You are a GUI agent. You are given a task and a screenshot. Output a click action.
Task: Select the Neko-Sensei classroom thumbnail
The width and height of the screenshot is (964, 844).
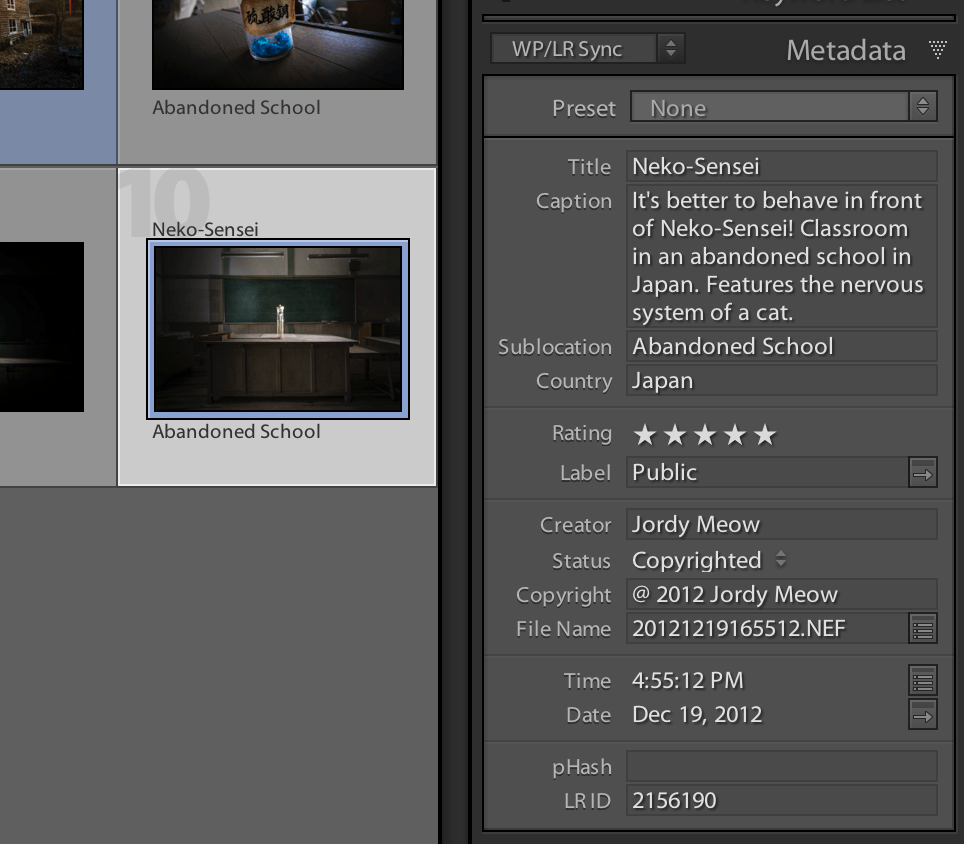pos(278,329)
